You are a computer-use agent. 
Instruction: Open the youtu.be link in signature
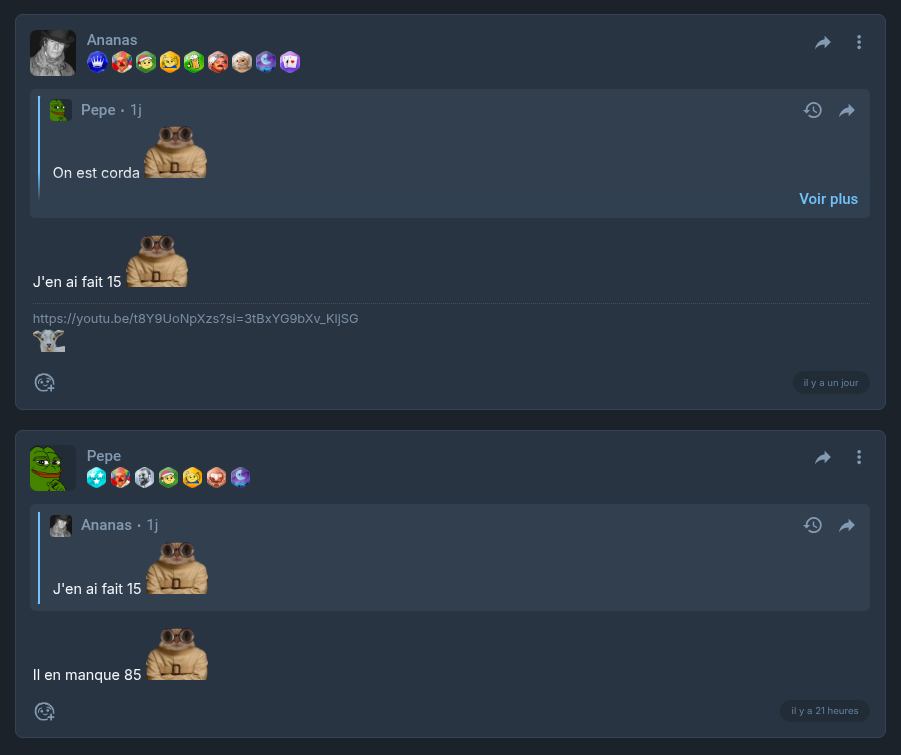tap(195, 318)
